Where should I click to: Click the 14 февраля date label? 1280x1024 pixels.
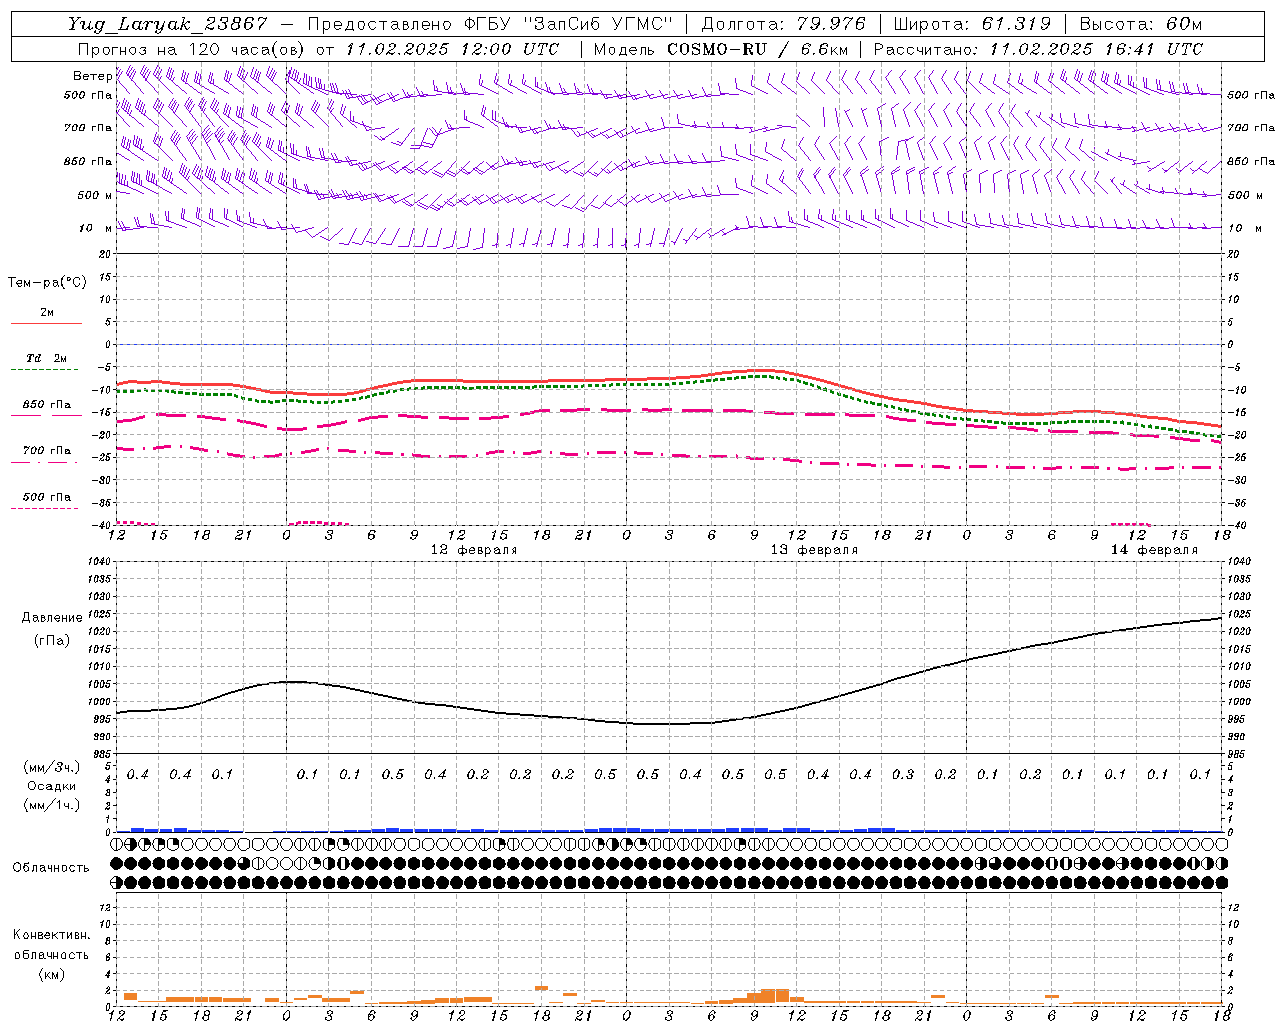tap(1154, 550)
